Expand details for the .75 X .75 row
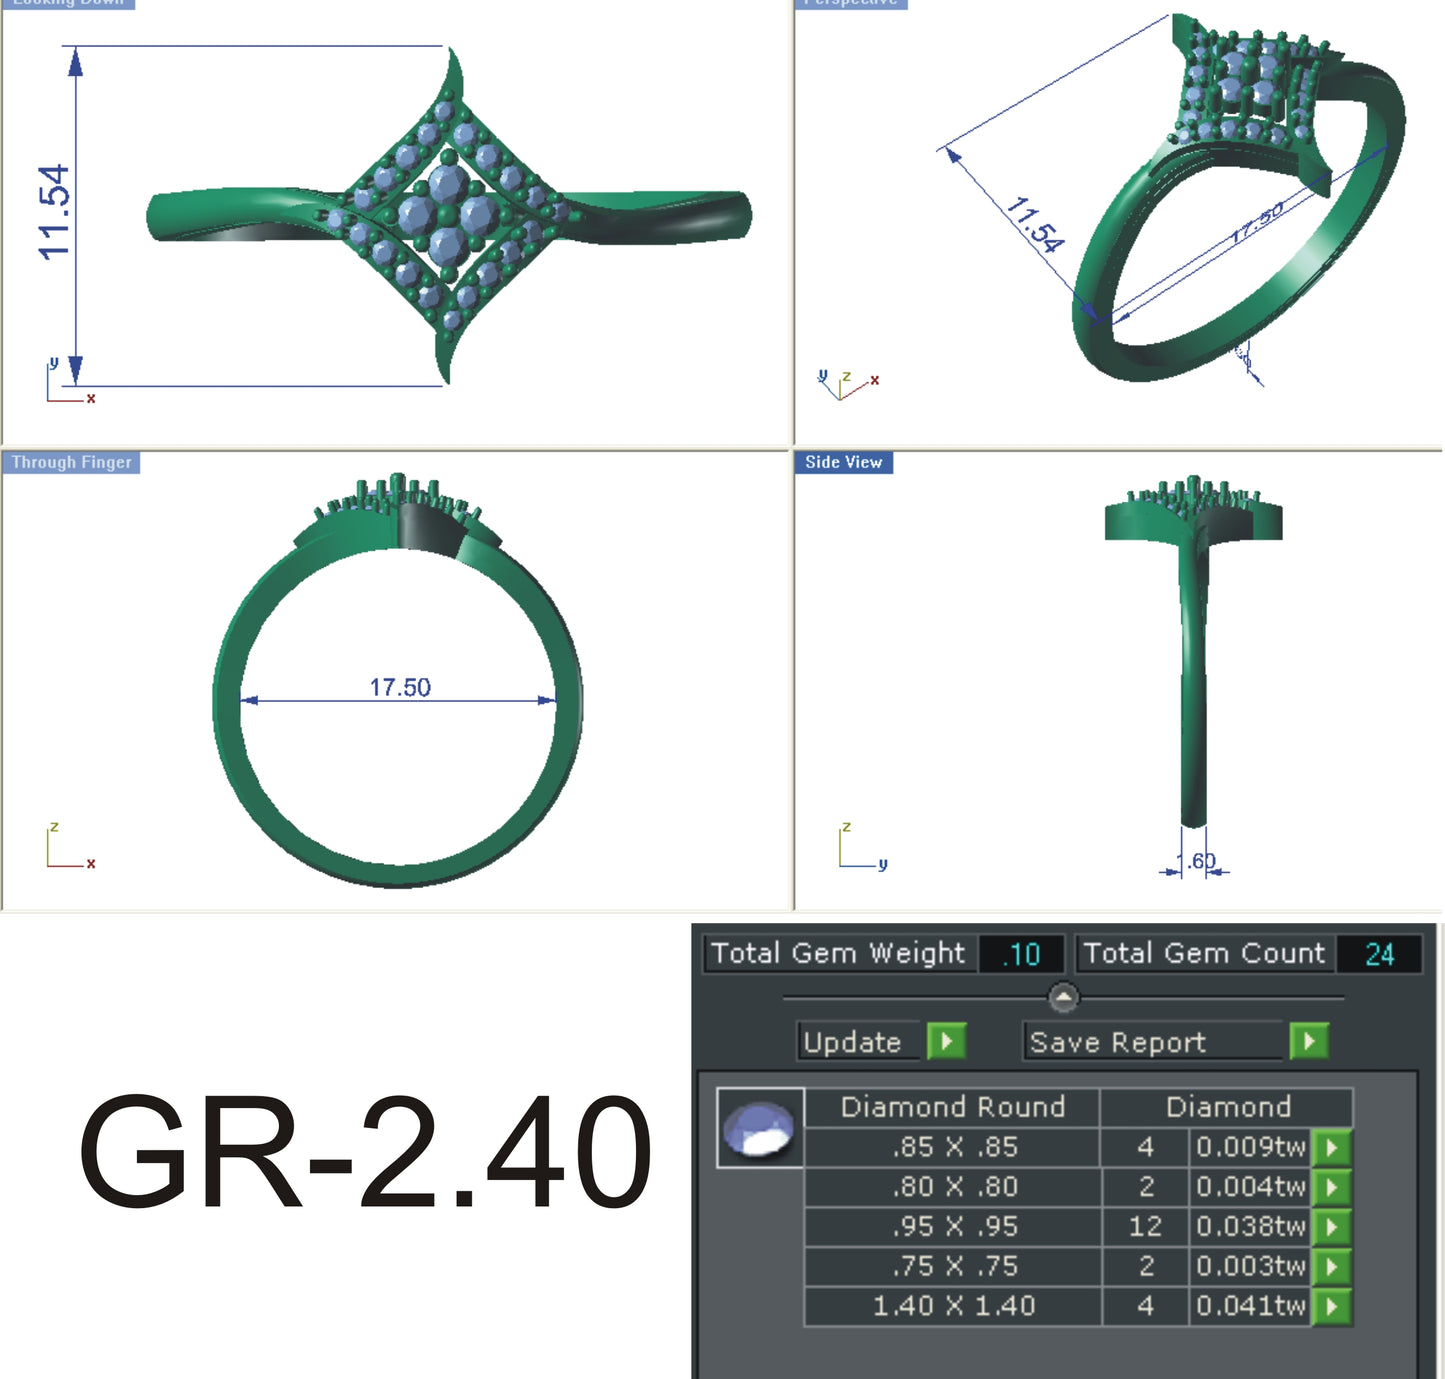This screenshot has height=1379, width=1445. (x=1330, y=1266)
